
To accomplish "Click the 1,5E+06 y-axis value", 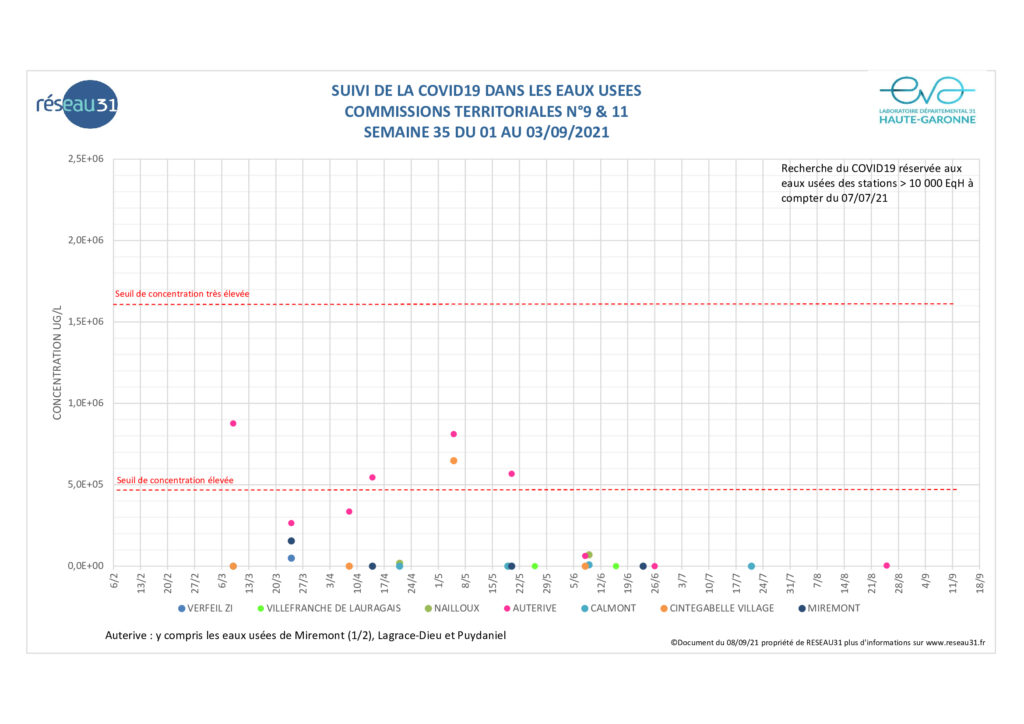I will coord(86,322).
